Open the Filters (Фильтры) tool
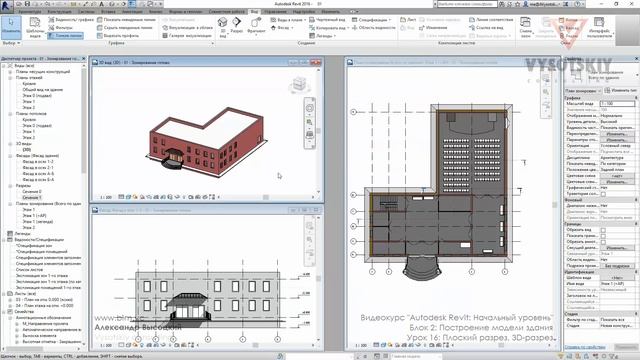640x360 pixels. [x=60, y=28]
